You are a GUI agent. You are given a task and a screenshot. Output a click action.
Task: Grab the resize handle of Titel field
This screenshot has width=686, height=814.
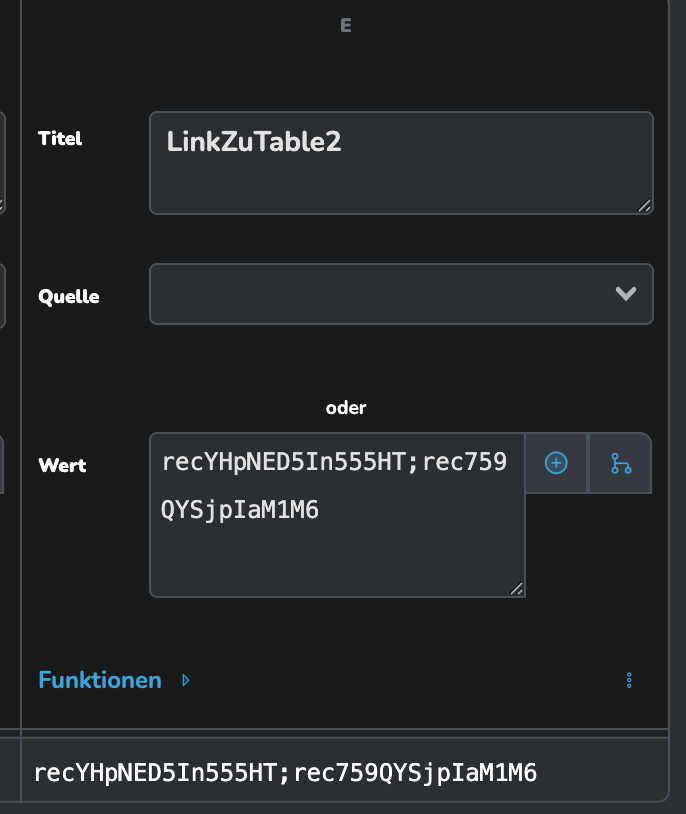pyautogui.click(x=644, y=206)
